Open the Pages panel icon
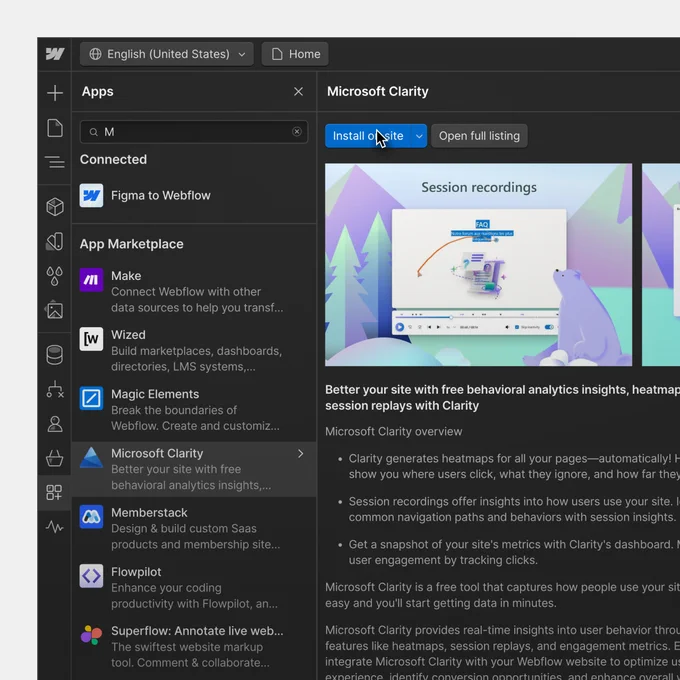Screen dimensions: 680x680 [x=55, y=128]
